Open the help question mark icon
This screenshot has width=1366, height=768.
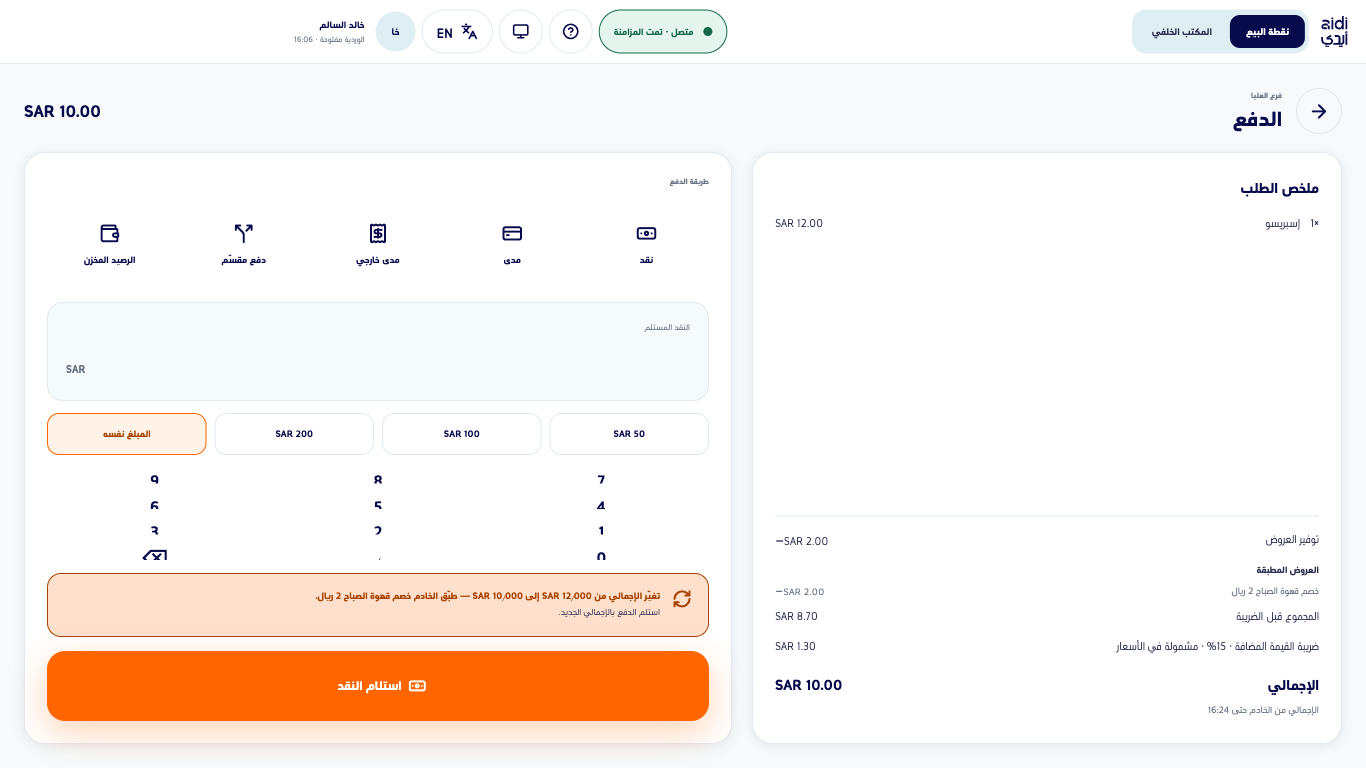pyautogui.click(x=571, y=32)
